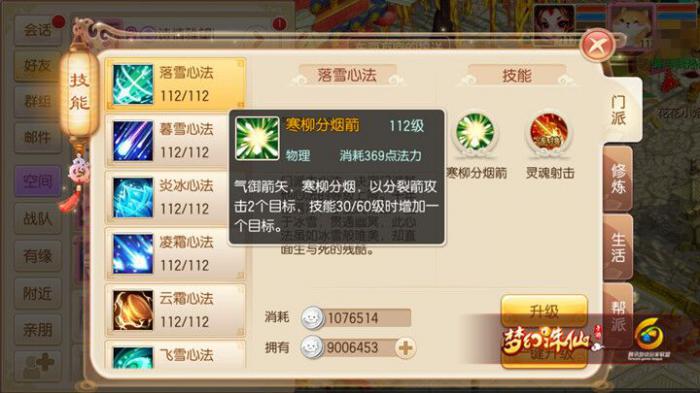700x393 pixels.
Task: Select the 云霜心法 drum icon
Action: click(133, 310)
